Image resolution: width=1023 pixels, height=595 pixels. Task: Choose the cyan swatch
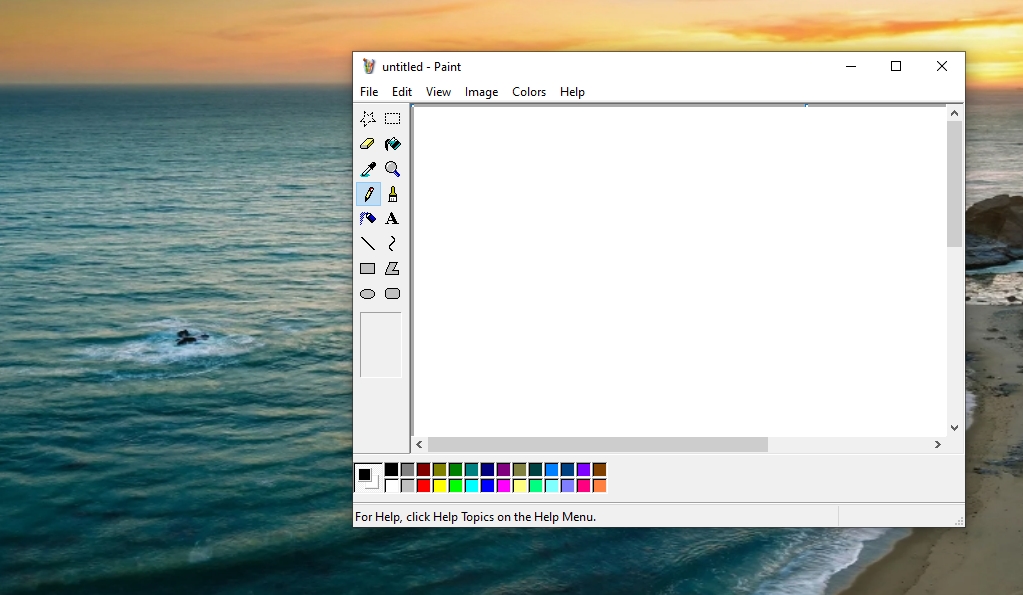[x=472, y=485]
